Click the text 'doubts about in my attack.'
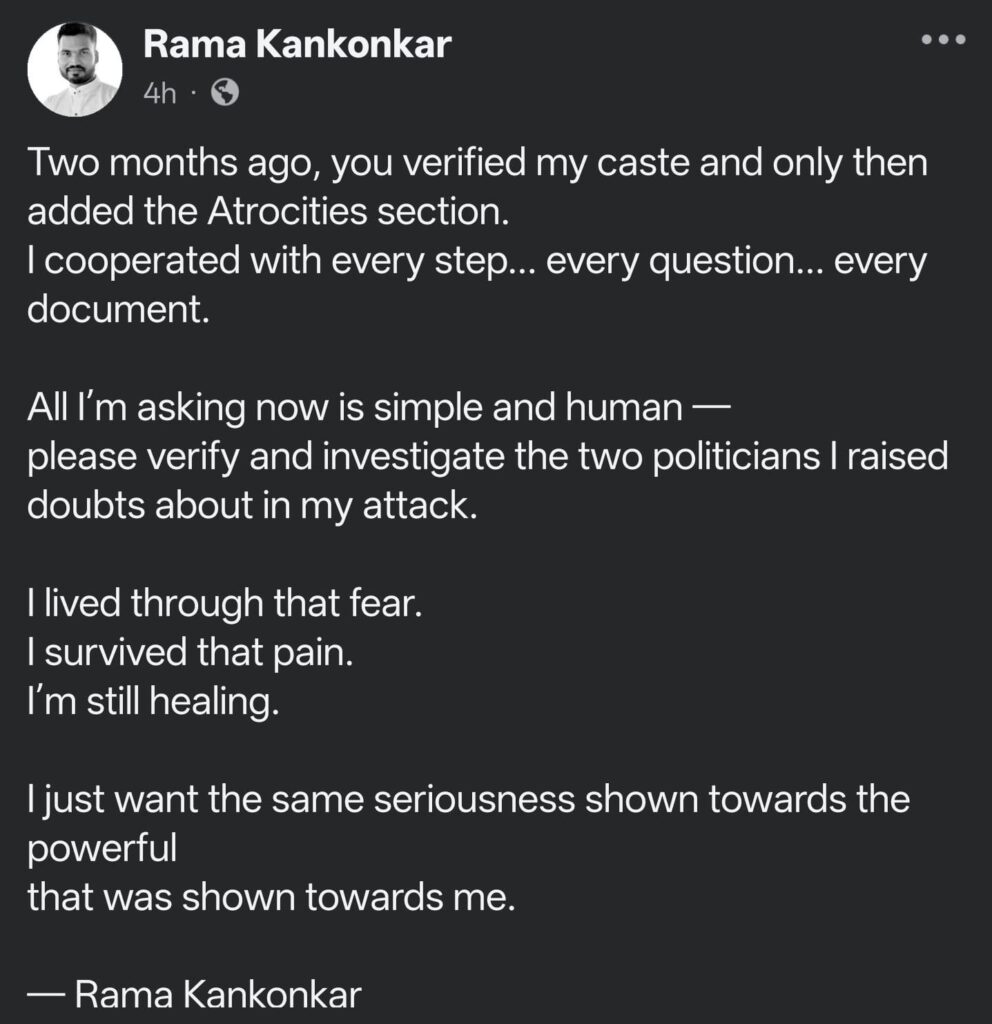 (x=247, y=506)
